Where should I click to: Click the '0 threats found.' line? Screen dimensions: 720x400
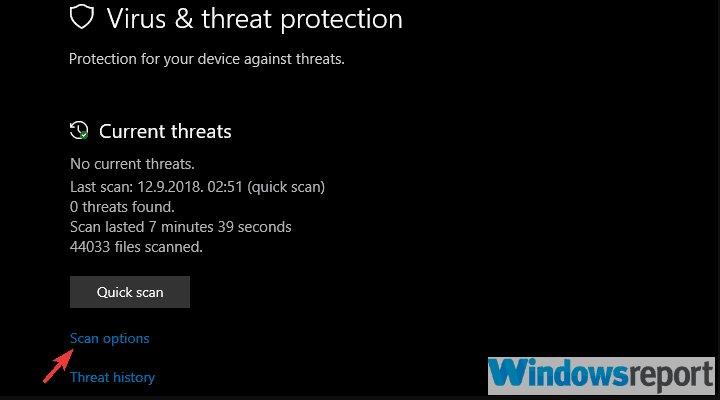click(x=122, y=207)
